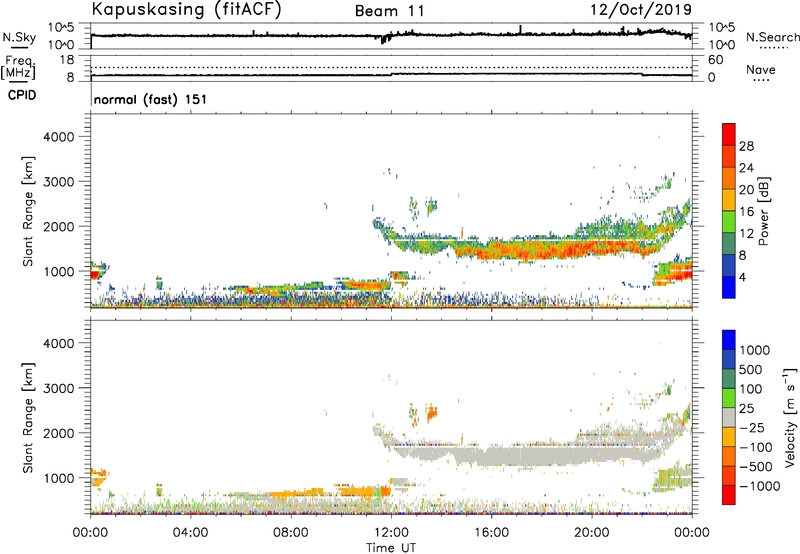The height and width of the screenshot is (554, 800).
Task: Click the "Velocity [m s-1]" axis title
Action: 790,417
